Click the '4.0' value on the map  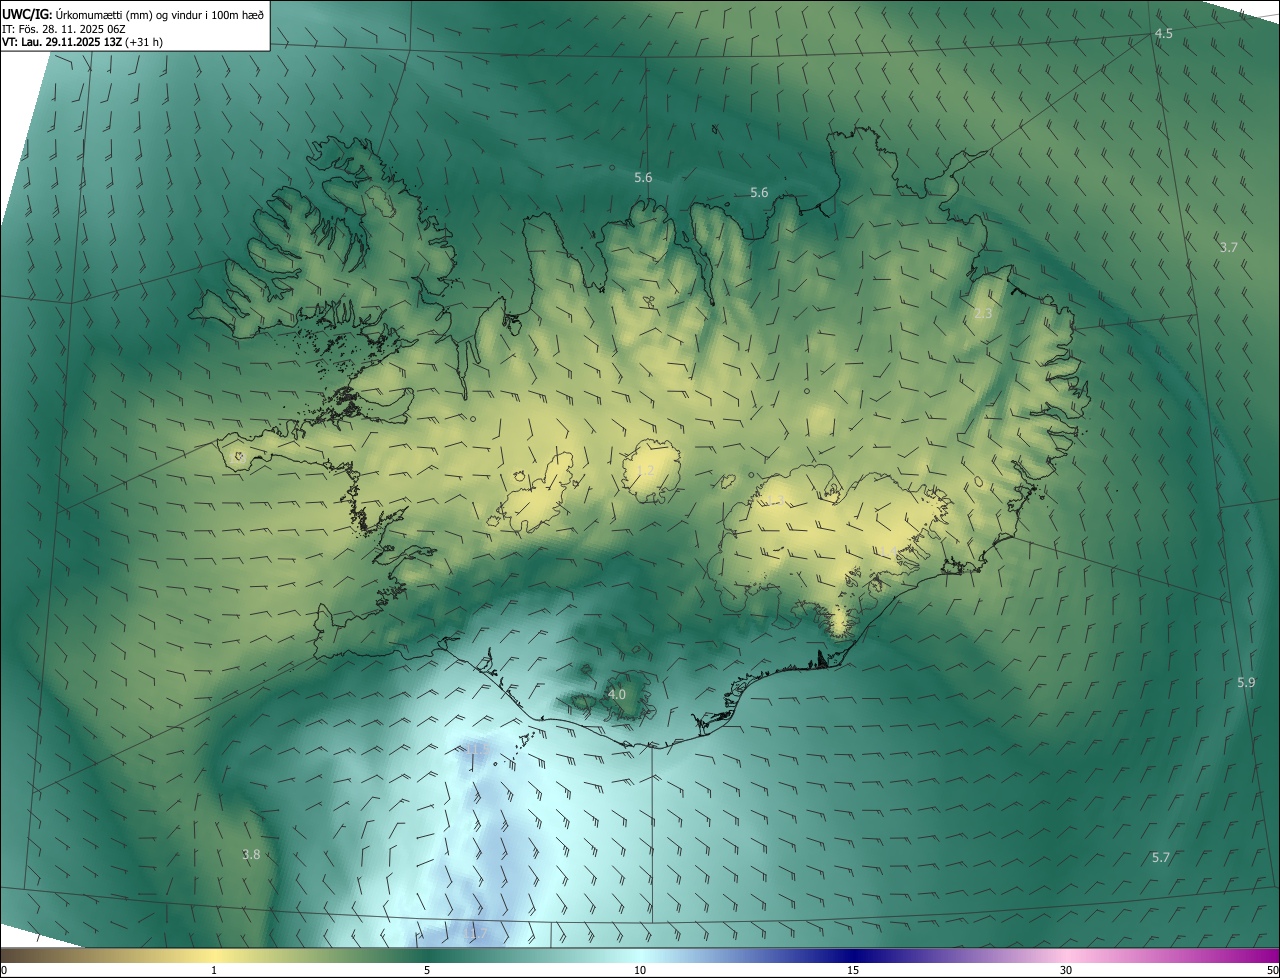(617, 694)
